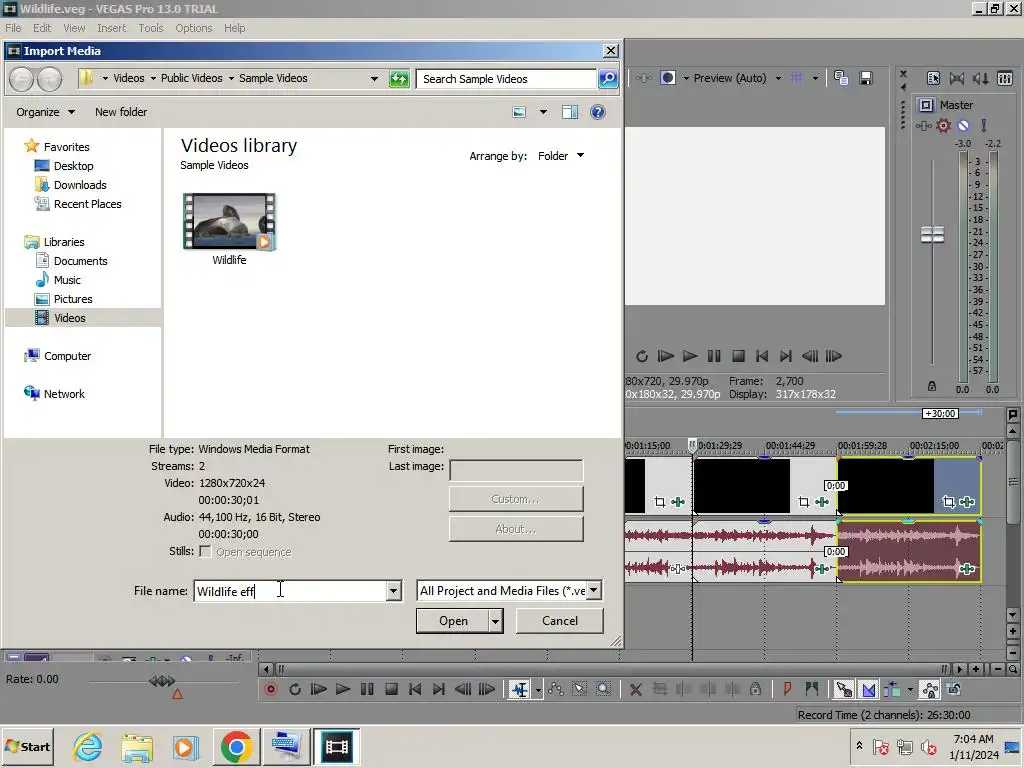Click the Lock event padlock icon
Screen dimensions: 1024x768
tap(756, 689)
